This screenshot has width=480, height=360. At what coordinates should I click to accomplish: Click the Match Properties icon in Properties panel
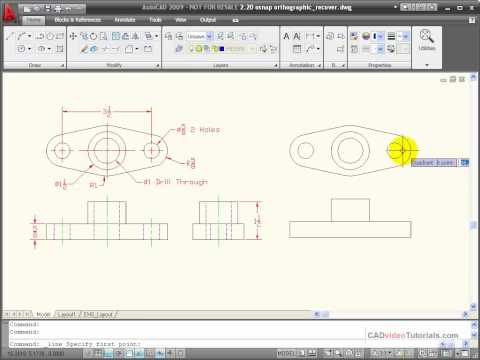click(x=354, y=36)
